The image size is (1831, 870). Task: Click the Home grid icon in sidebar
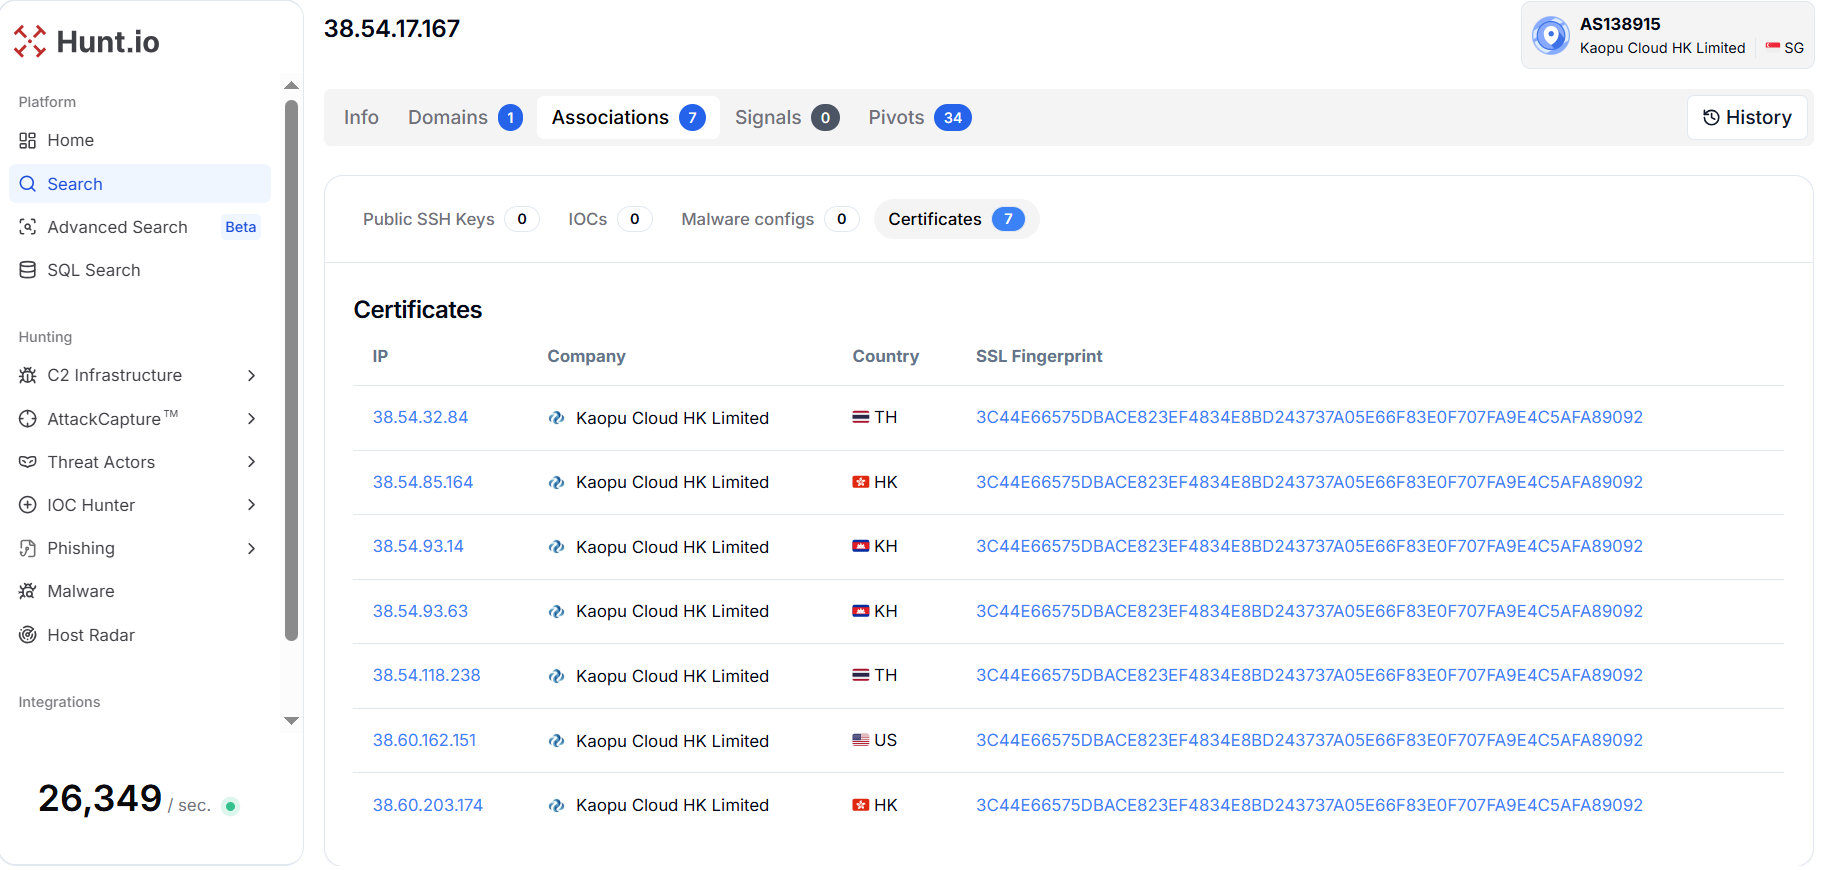28,140
